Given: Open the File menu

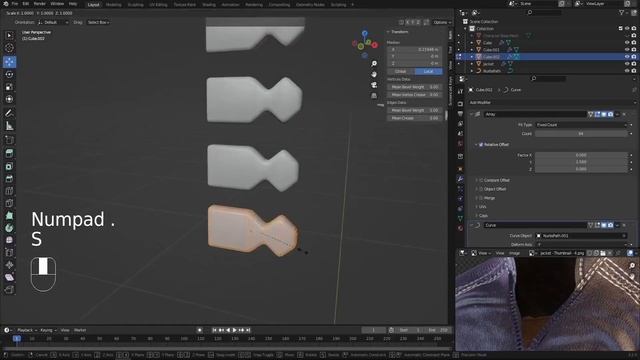Looking at the screenshot, I should tap(15, 4).
